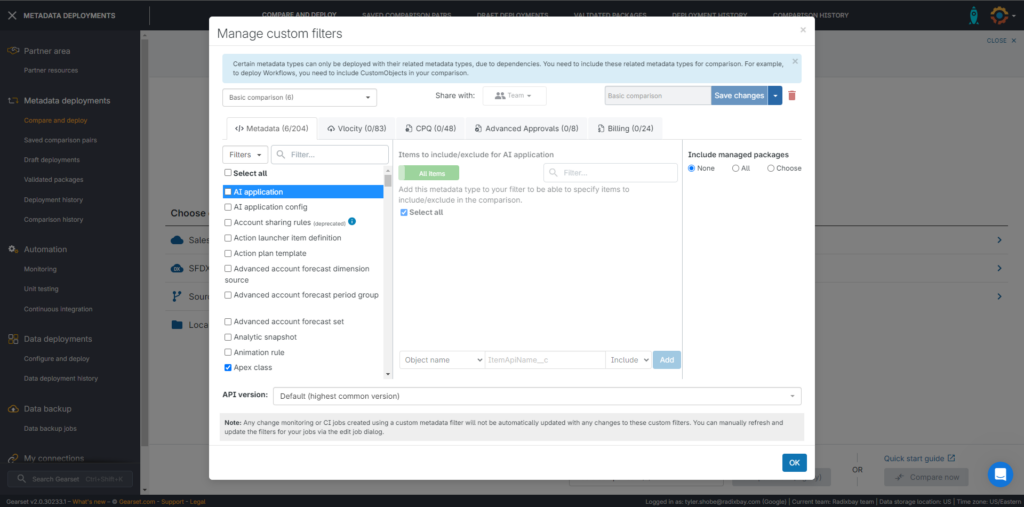The height and width of the screenshot is (507, 1024).
Task: Open the Include/exclude dropdown
Action: [x=628, y=360]
